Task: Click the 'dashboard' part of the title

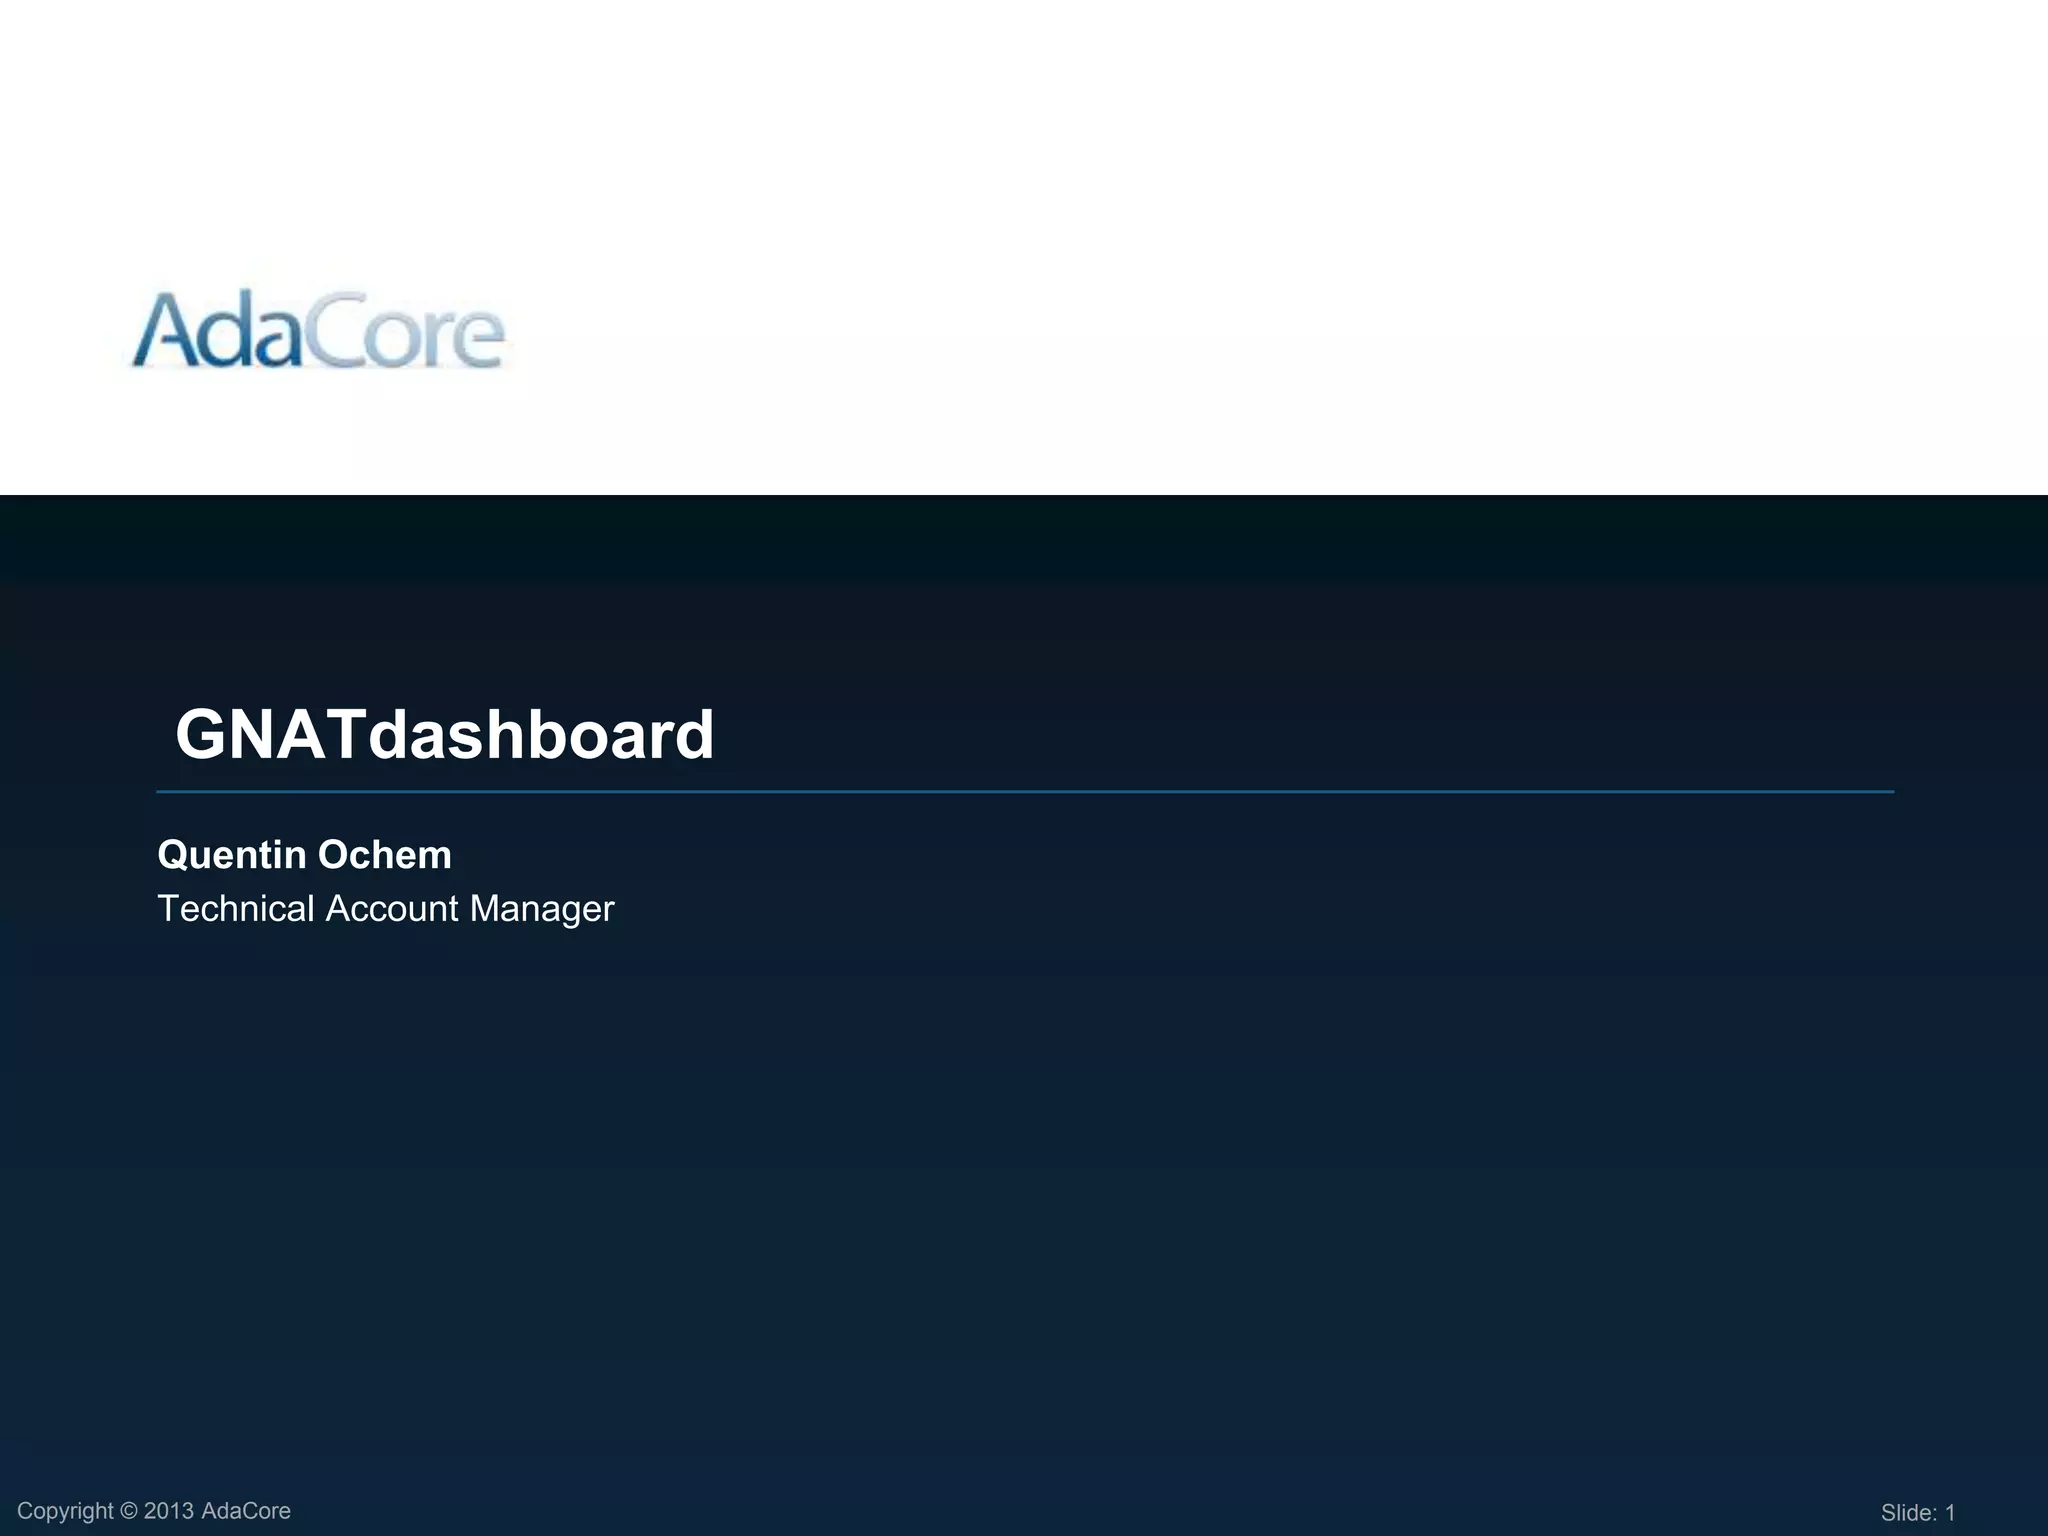Action: tap(541, 735)
